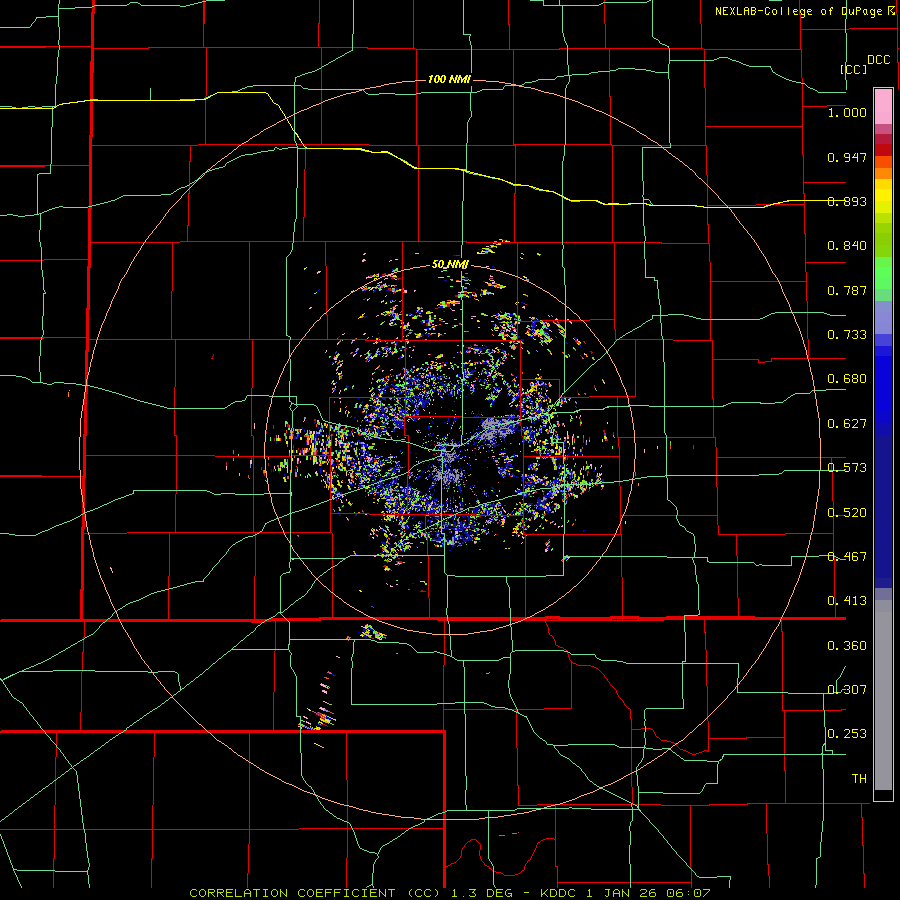
Task: Click the 50 NMI range ring label
Action: tap(451, 265)
